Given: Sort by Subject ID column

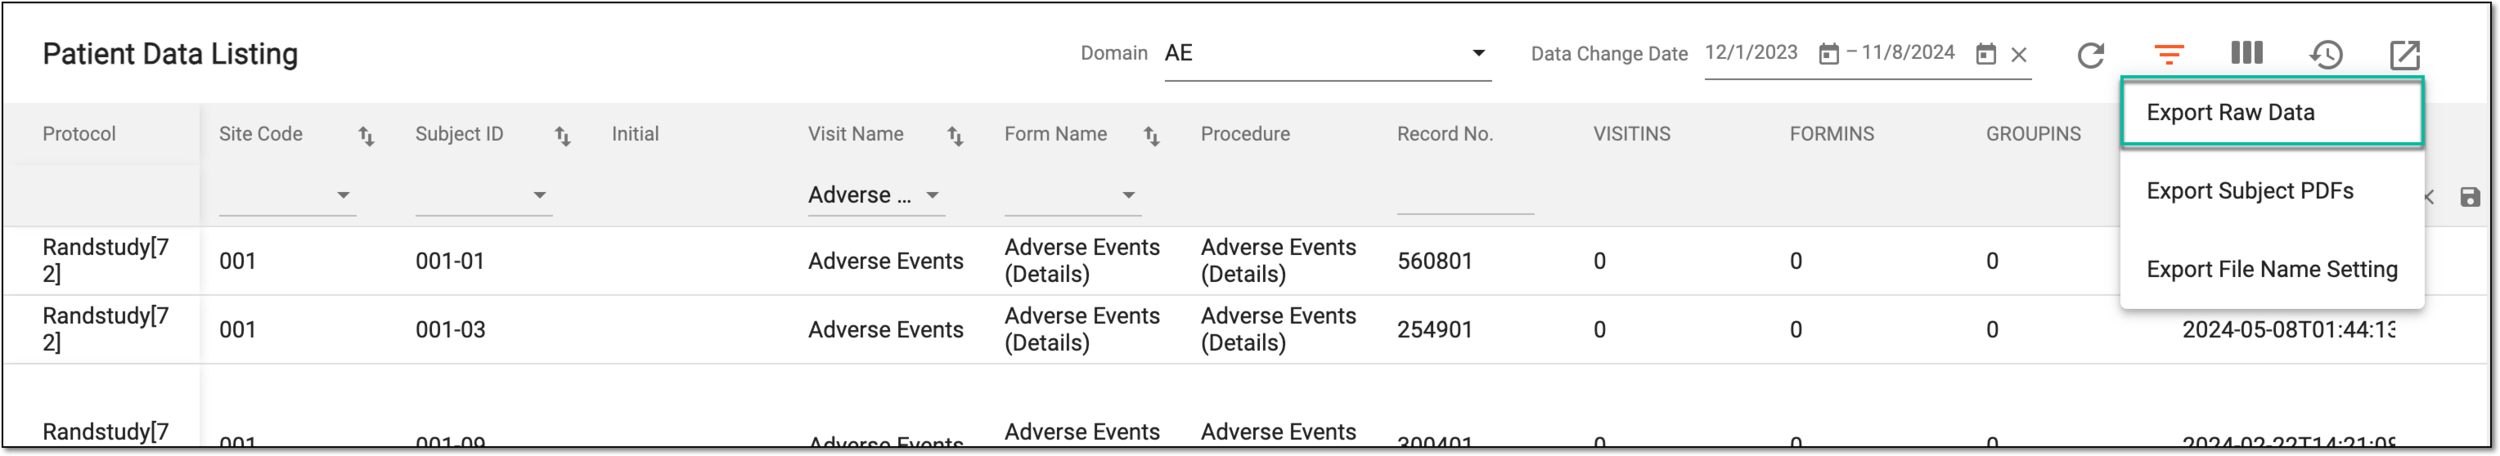Looking at the screenshot, I should (563, 136).
